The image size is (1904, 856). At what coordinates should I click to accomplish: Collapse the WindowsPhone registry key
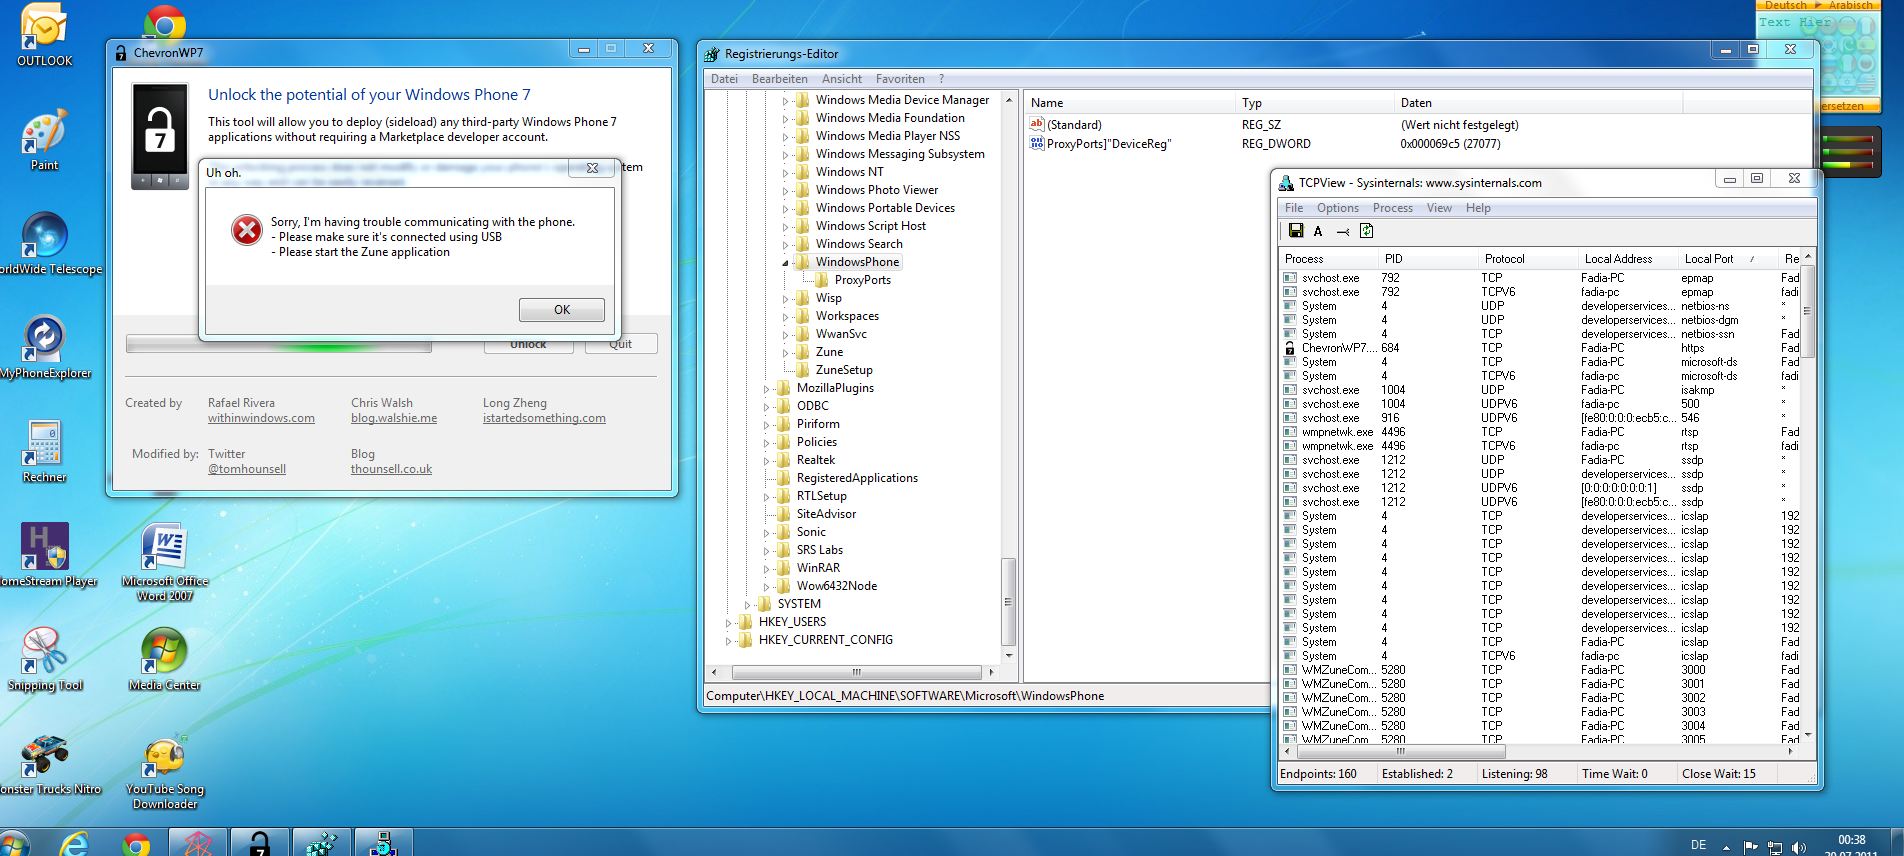pyautogui.click(x=786, y=262)
